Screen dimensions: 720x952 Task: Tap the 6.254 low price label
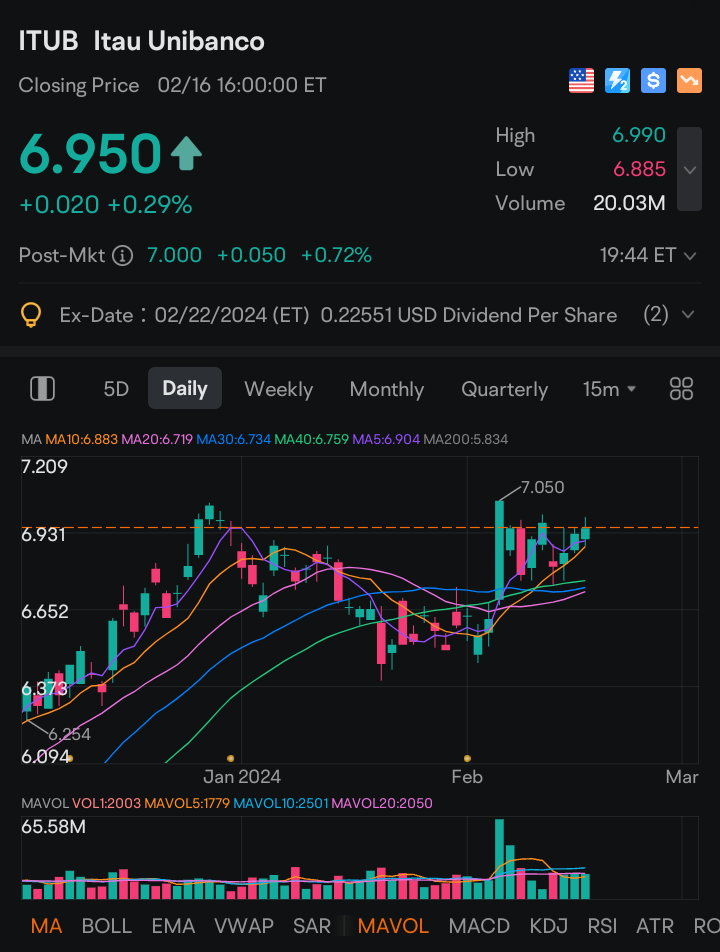pyautogui.click(x=69, y=735)
